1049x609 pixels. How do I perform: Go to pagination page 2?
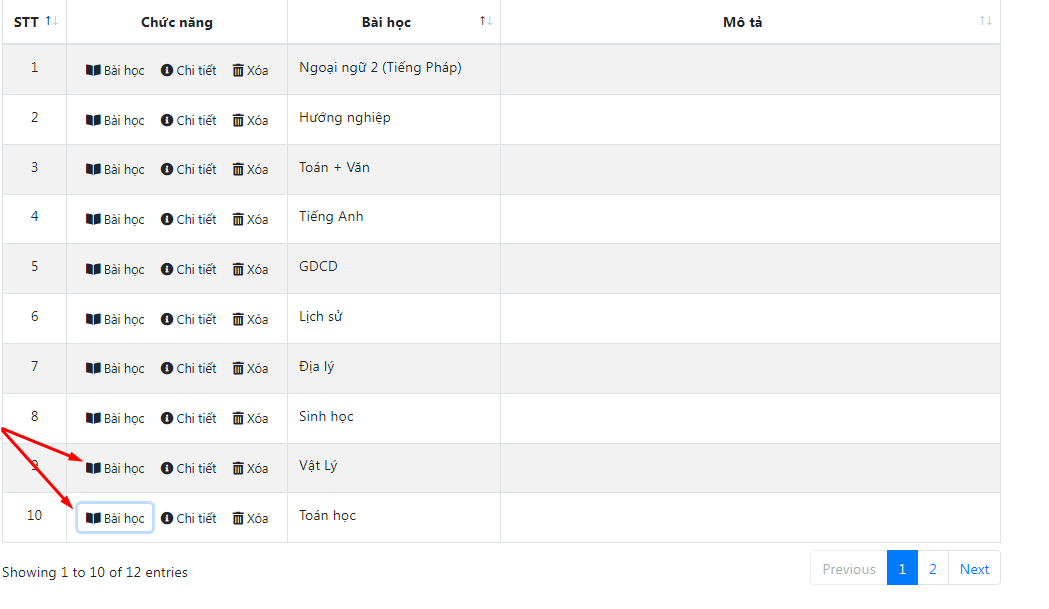933,569
